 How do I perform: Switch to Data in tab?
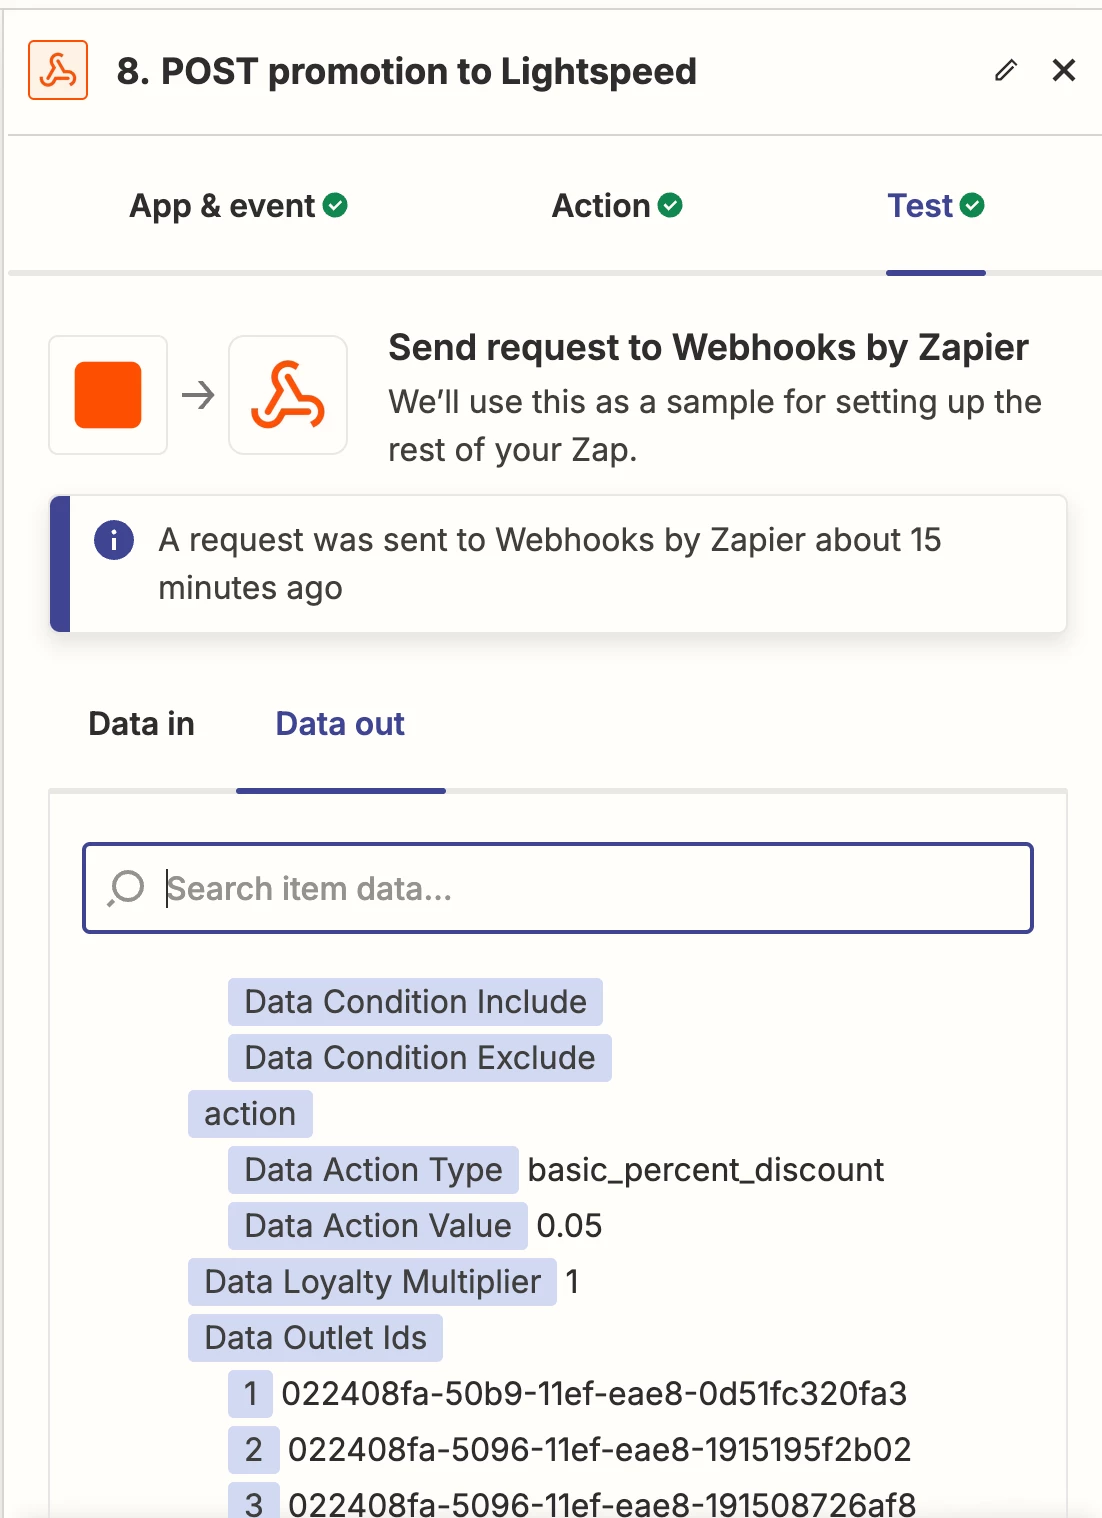point(142,724)
